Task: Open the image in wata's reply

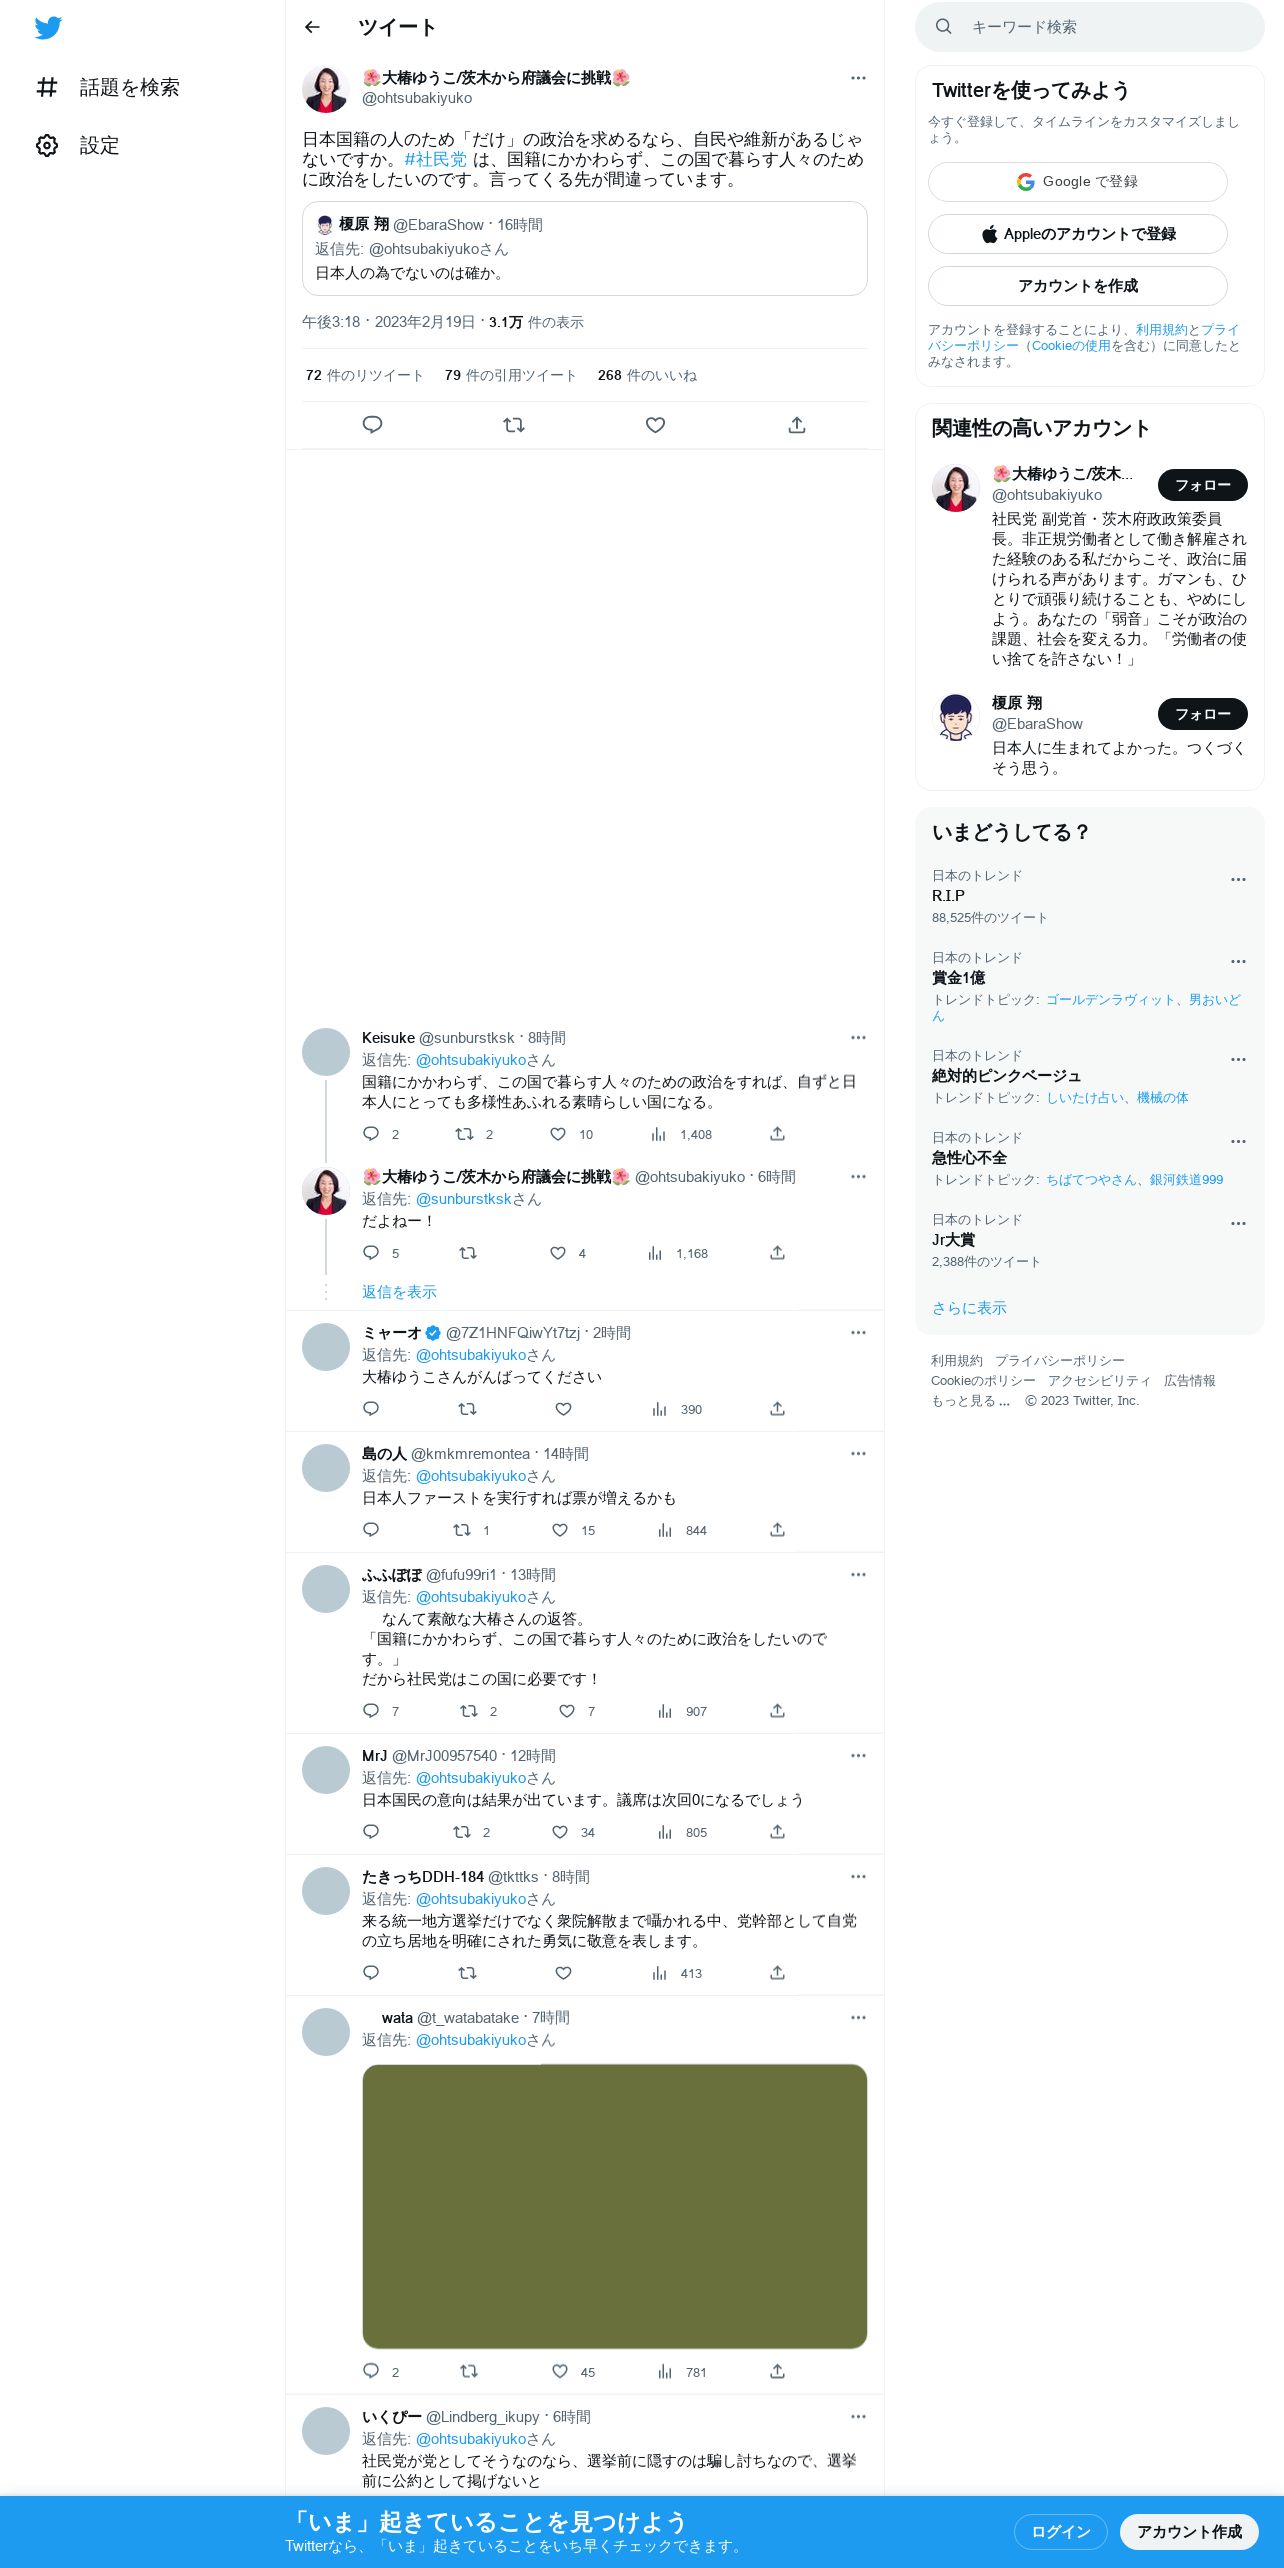Action: 614,2206
